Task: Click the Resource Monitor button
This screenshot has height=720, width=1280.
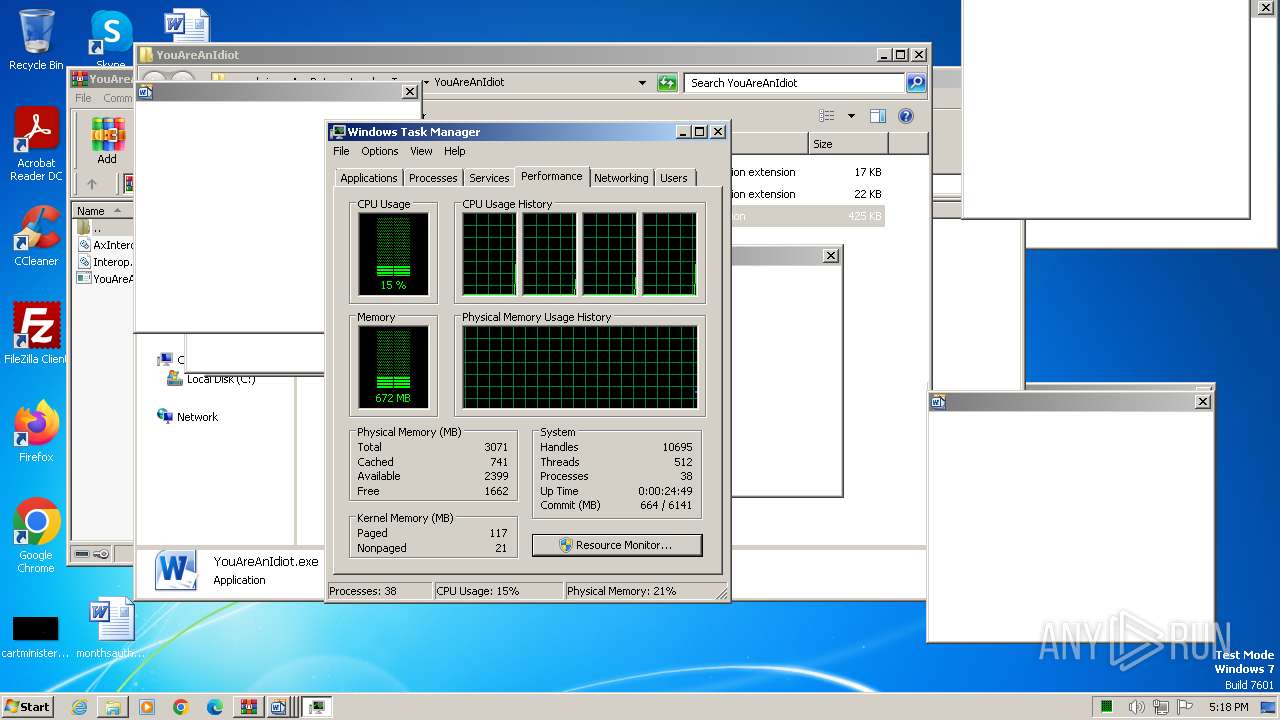Action: (x=617, y=545)
